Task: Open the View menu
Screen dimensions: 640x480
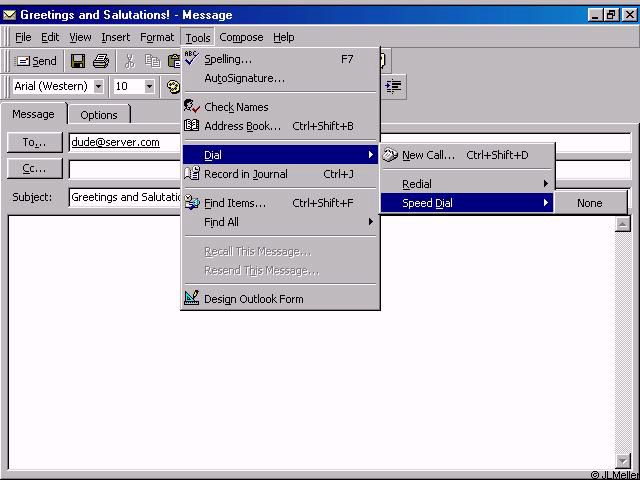Action: pyautogui.click(x=80, y=38)
